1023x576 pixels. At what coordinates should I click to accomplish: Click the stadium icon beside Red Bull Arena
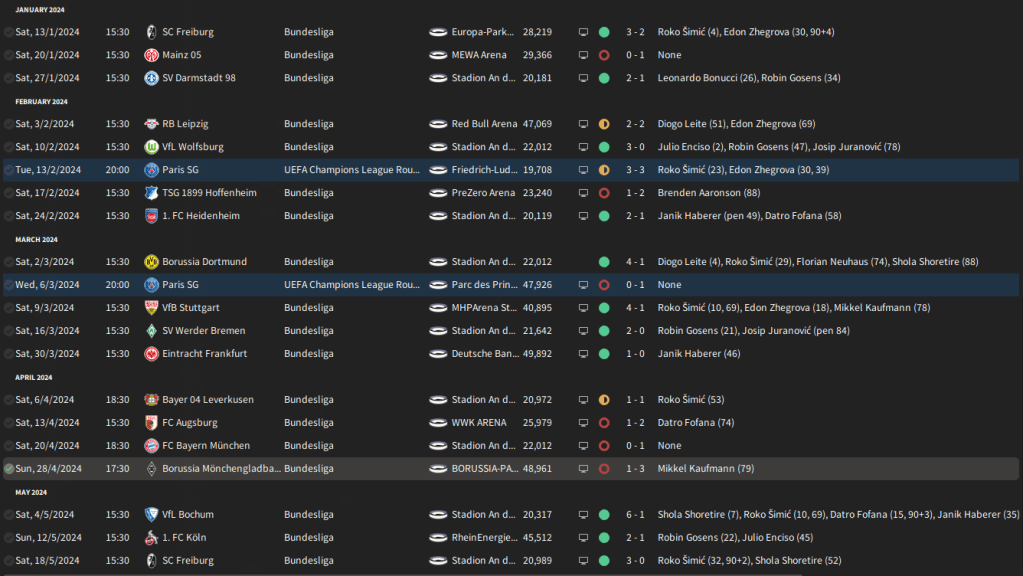(x=437, y=124)
